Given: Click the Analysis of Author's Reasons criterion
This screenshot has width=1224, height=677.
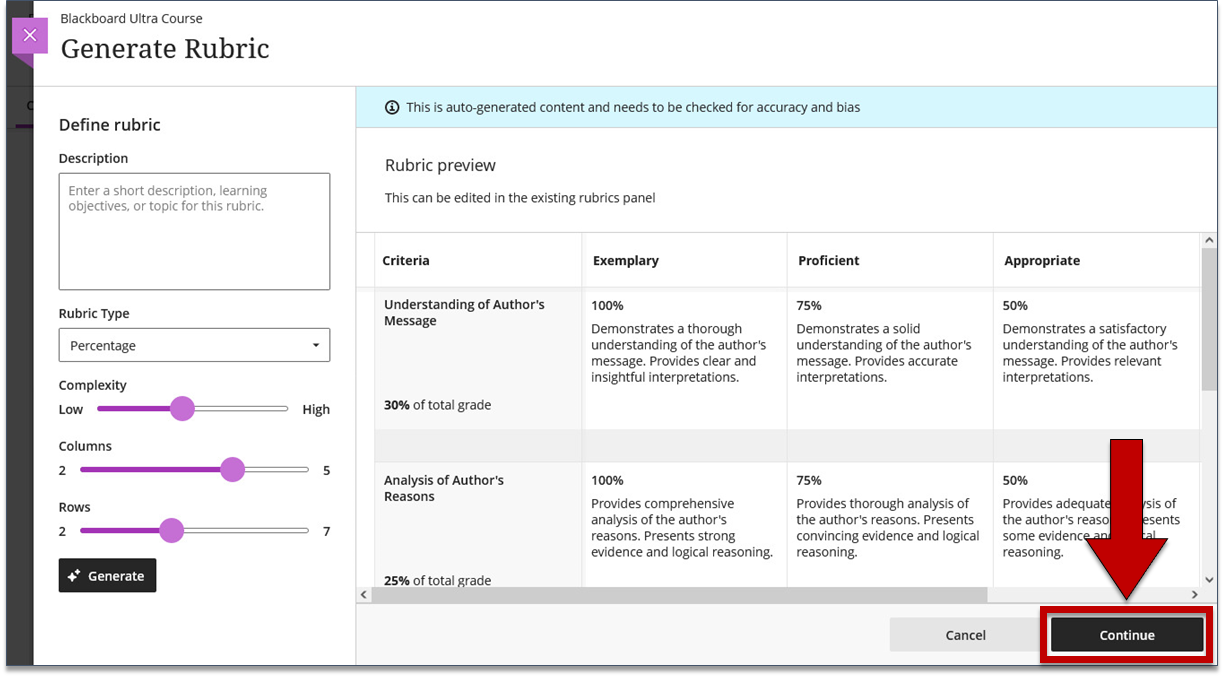Looking at the screenshot, I should (x=444, y=488).
